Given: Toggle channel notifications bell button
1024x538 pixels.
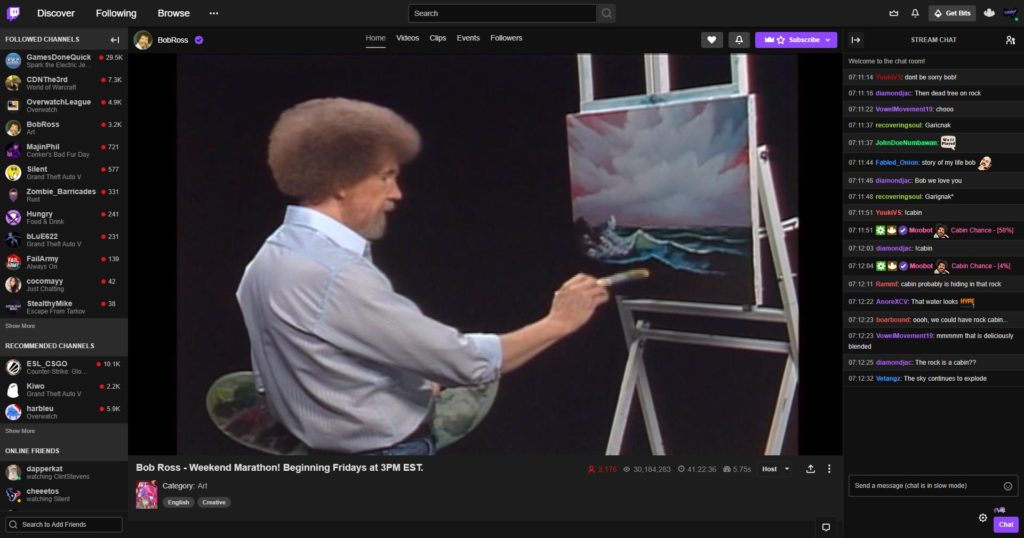Looking at the screenshot, I should (739, 40).
